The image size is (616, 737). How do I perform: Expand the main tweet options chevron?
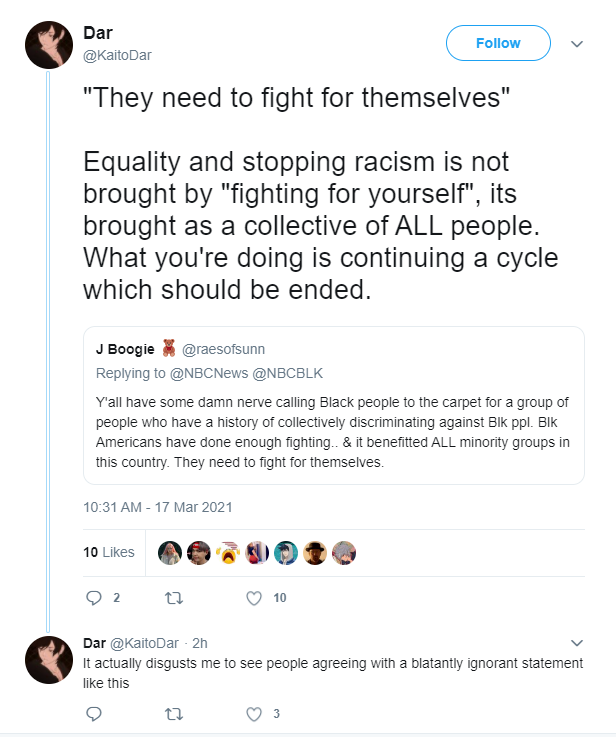[x=577, y=44]
